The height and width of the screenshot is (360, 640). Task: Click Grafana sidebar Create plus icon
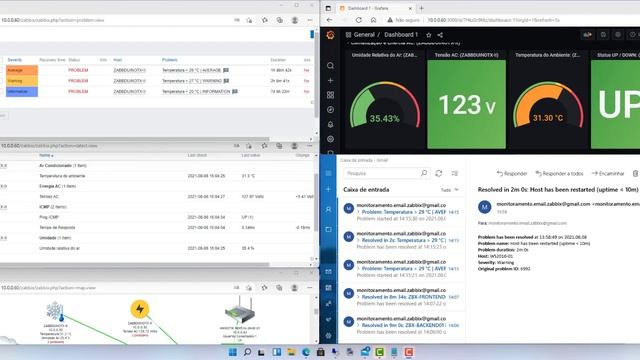[x=330, y=80]
